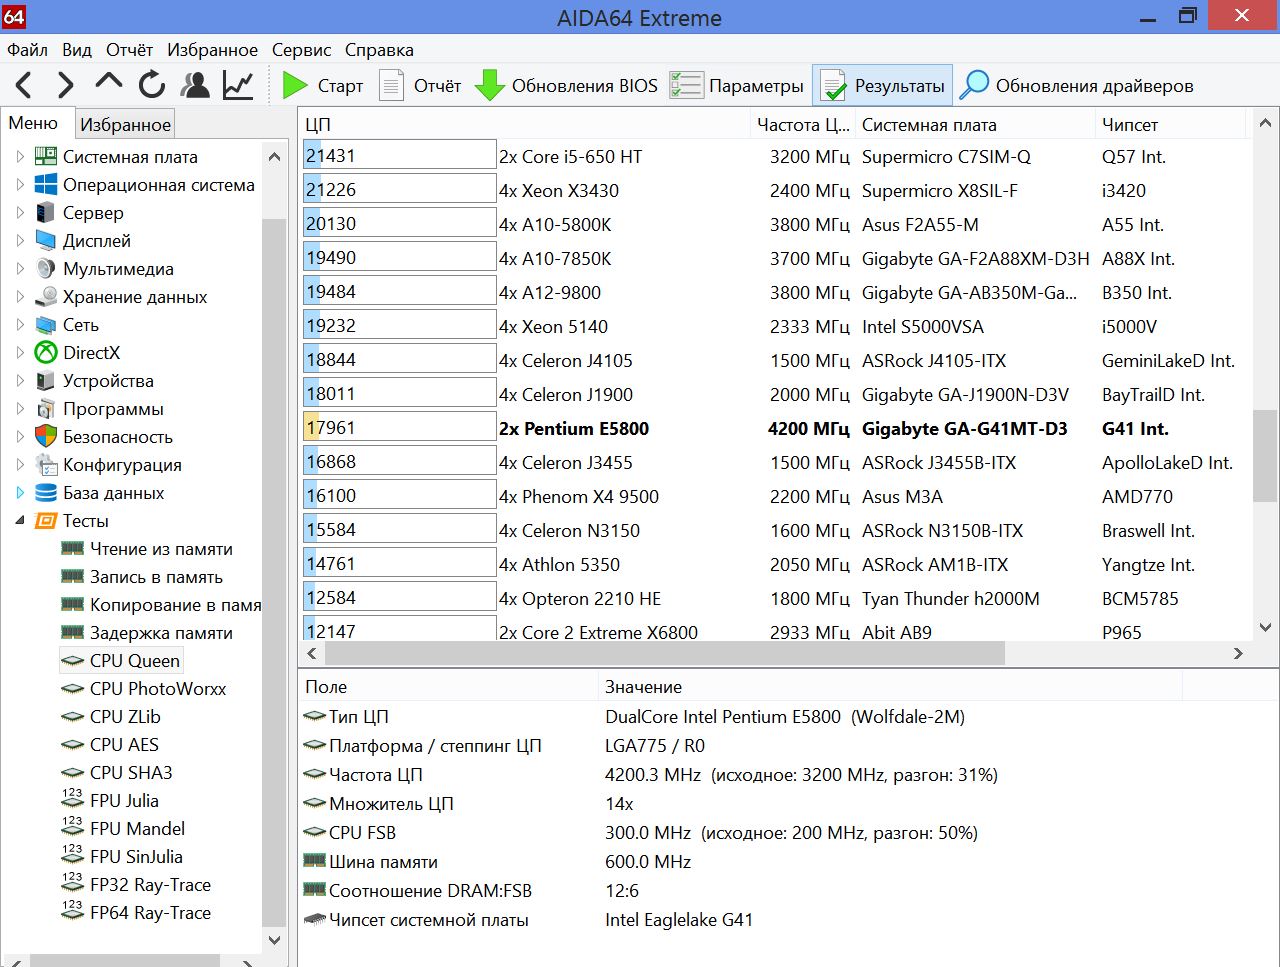
Task: Click the Результаты toolbar button
Action: 882,86
